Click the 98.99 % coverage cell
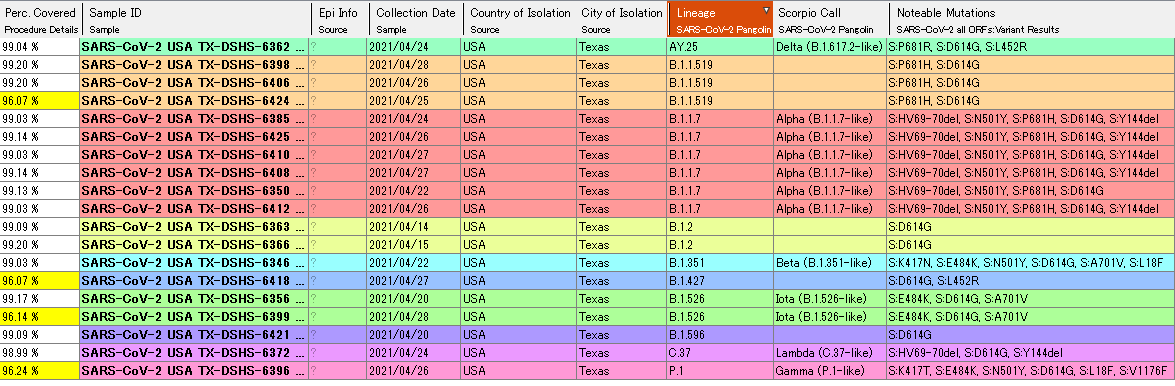The image size is (1175, 386). [x=39, y=352]
